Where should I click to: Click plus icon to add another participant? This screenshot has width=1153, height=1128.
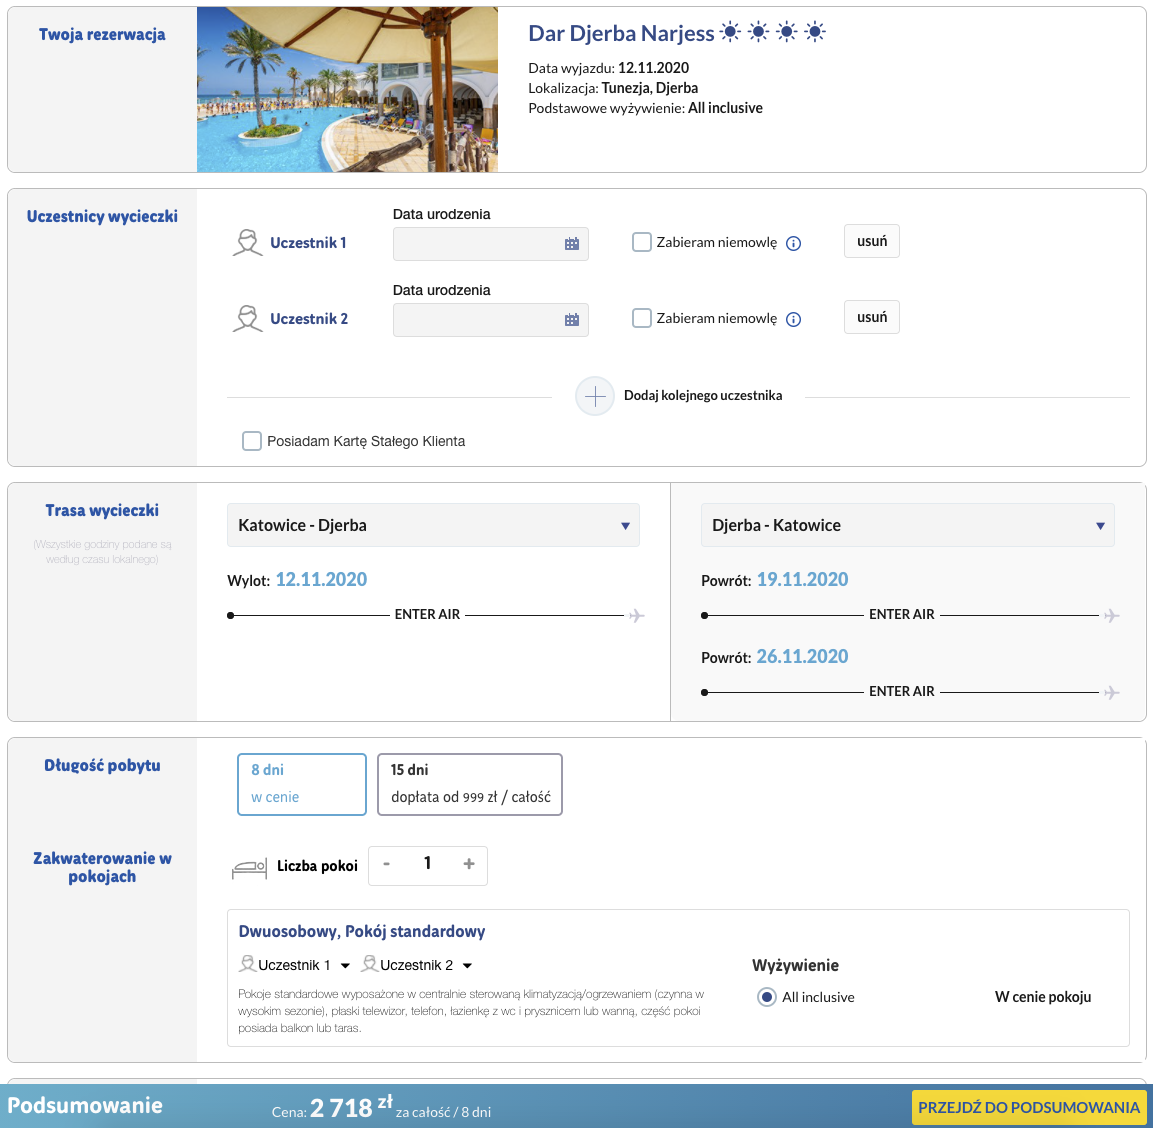click(x=595, y=396)
